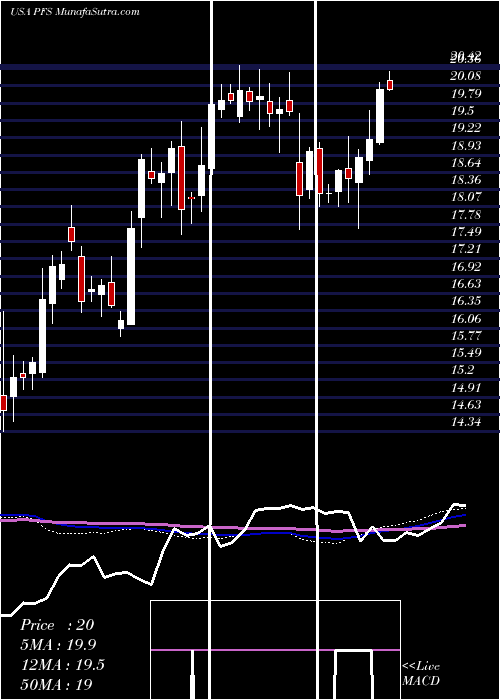This screenshot has height=700, width=500.
Task: Click the 17.49 price axis label
Action: (x=466, y=232)
